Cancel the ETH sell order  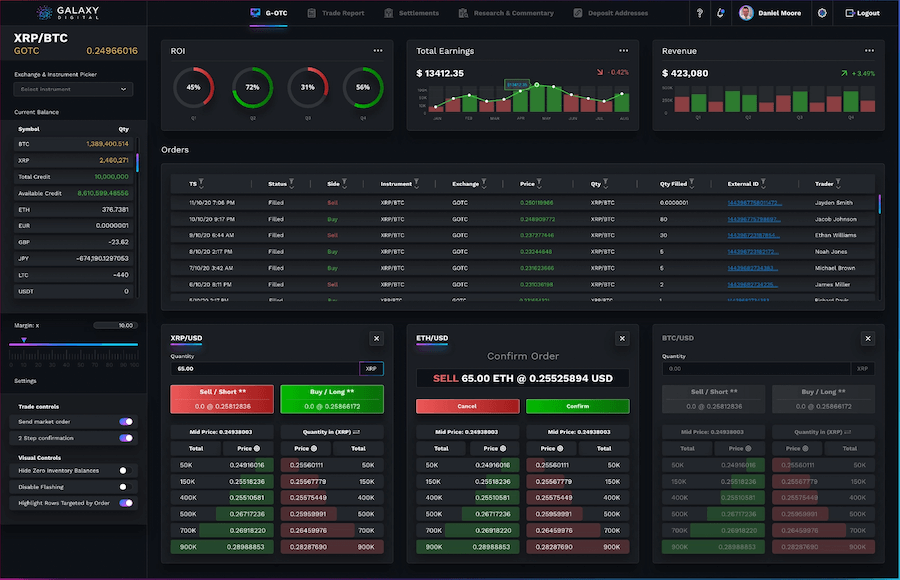(x=467, y=406)
